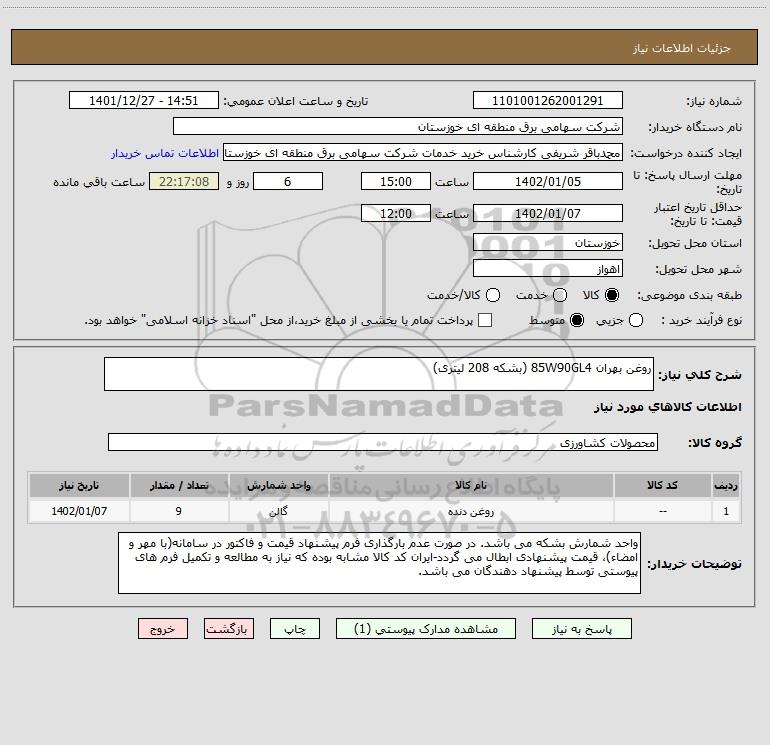Click the remaining time 22:17:08 field
The height and width of the screenshot is (745, 770).
pos(184,181)
